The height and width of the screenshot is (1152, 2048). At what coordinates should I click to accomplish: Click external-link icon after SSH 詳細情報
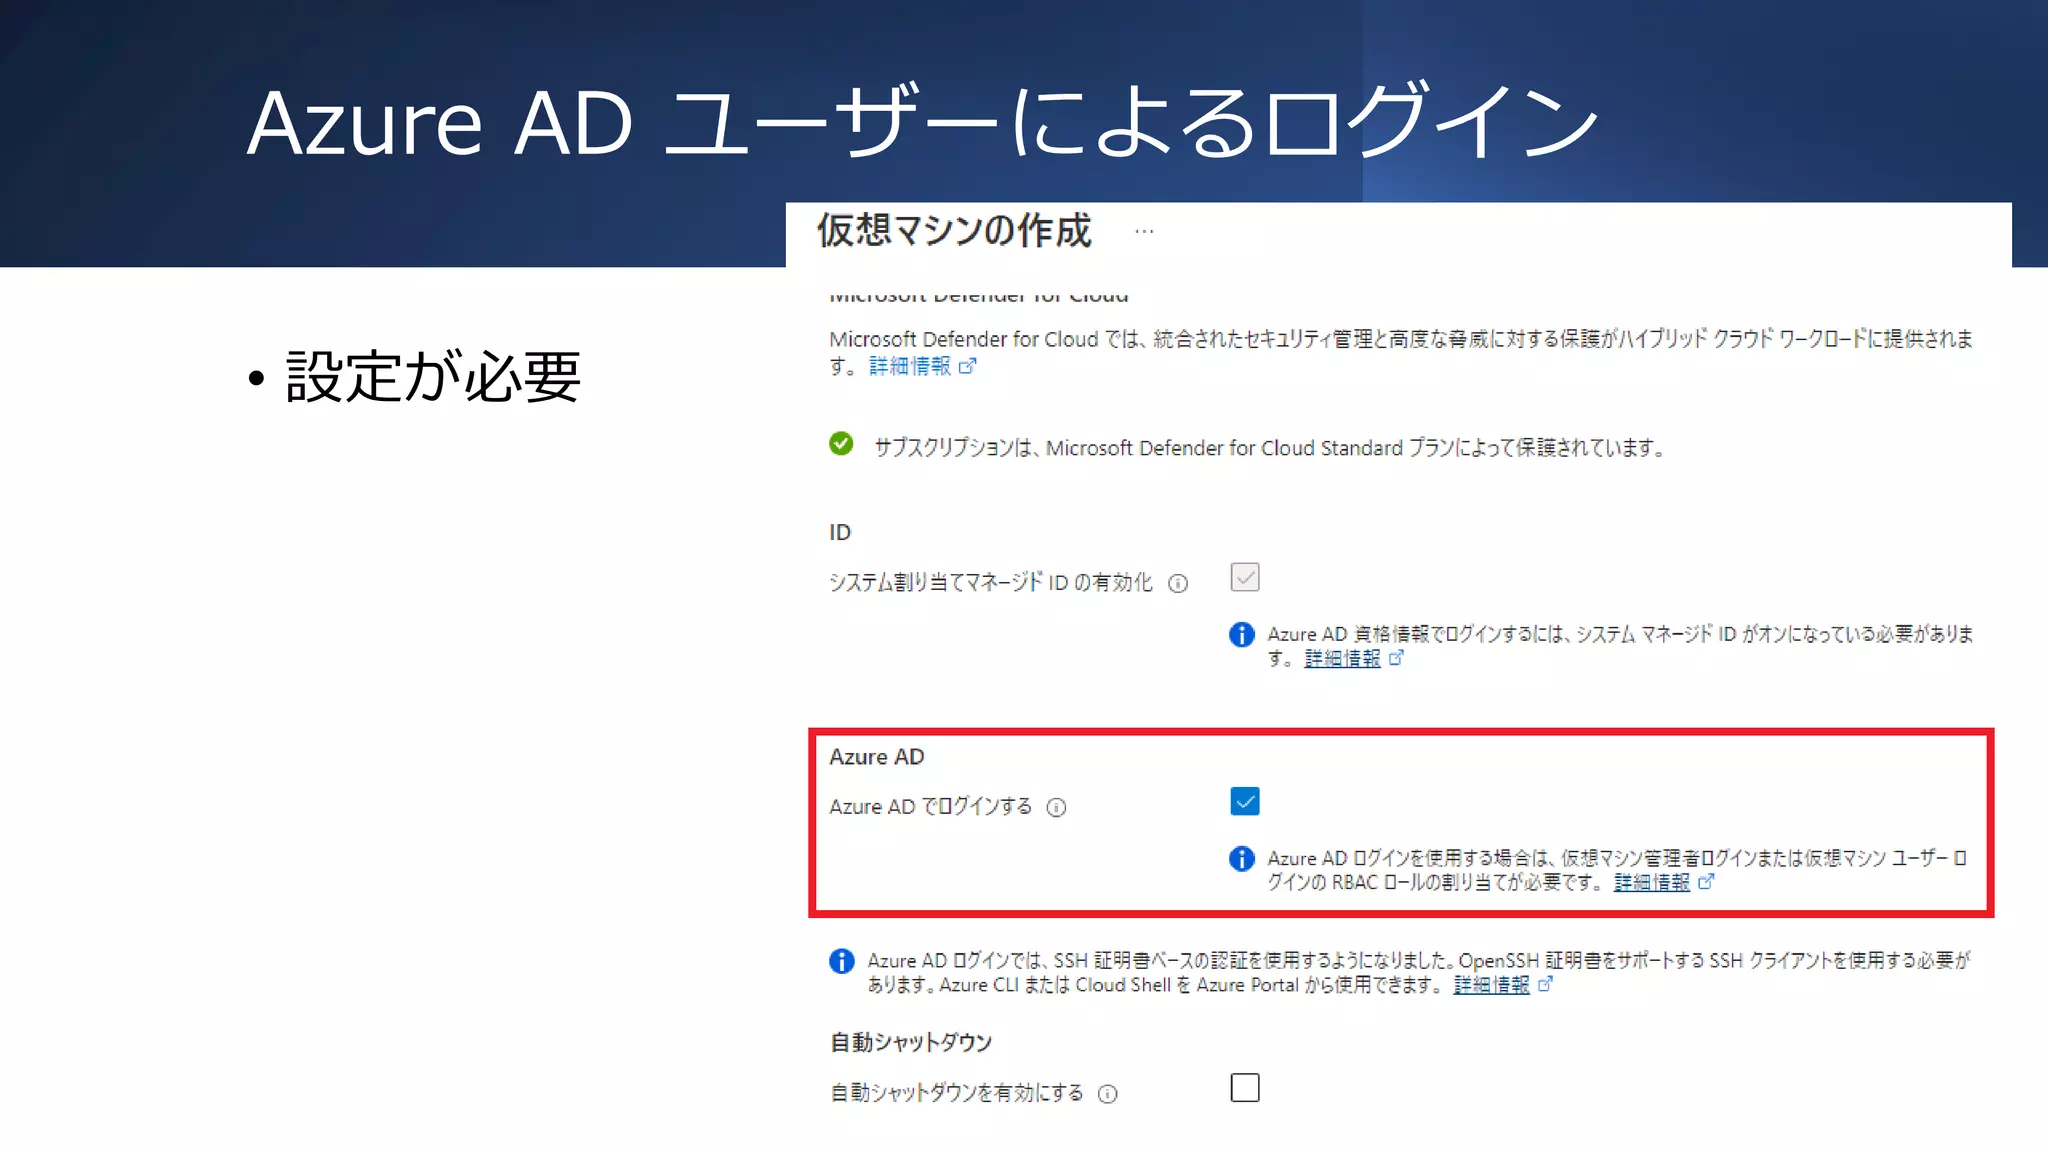[x=1545, y=984]
